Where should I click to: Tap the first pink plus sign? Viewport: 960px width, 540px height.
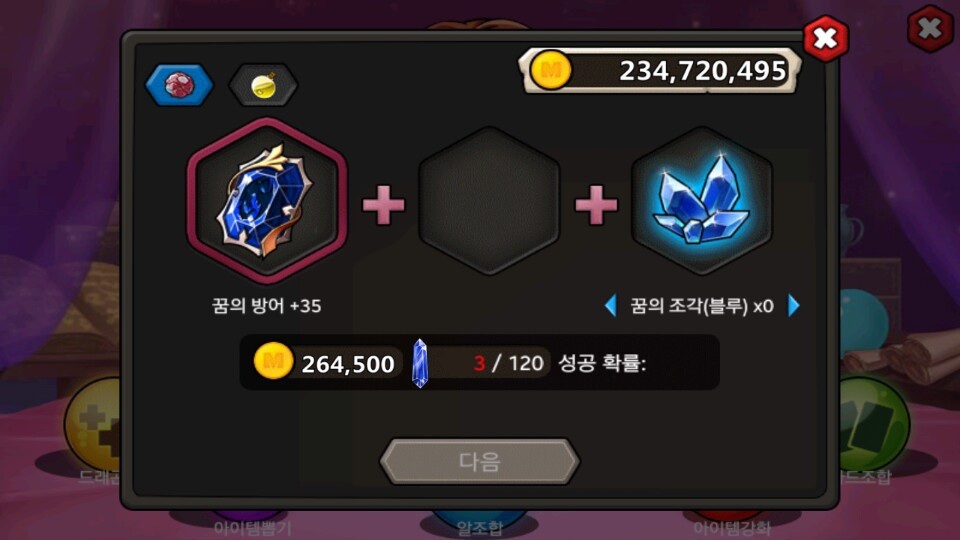[x=384, y=204]
